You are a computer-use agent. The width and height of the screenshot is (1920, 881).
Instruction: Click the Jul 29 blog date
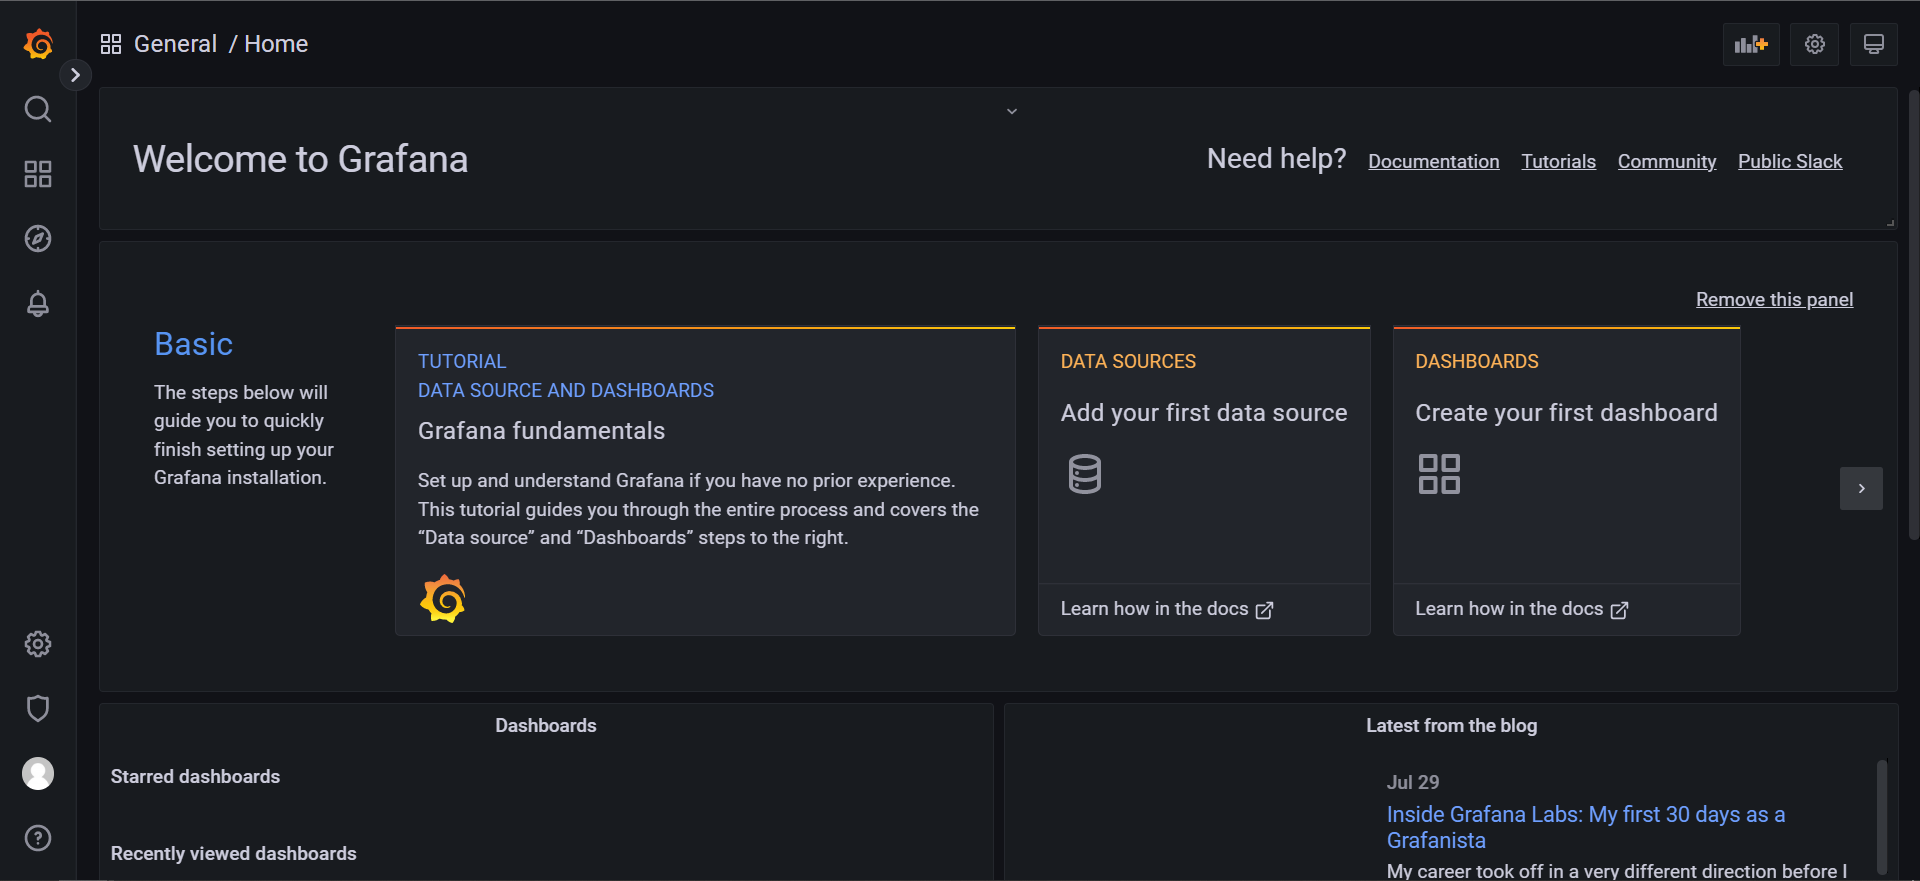[x=1413, y=782]
